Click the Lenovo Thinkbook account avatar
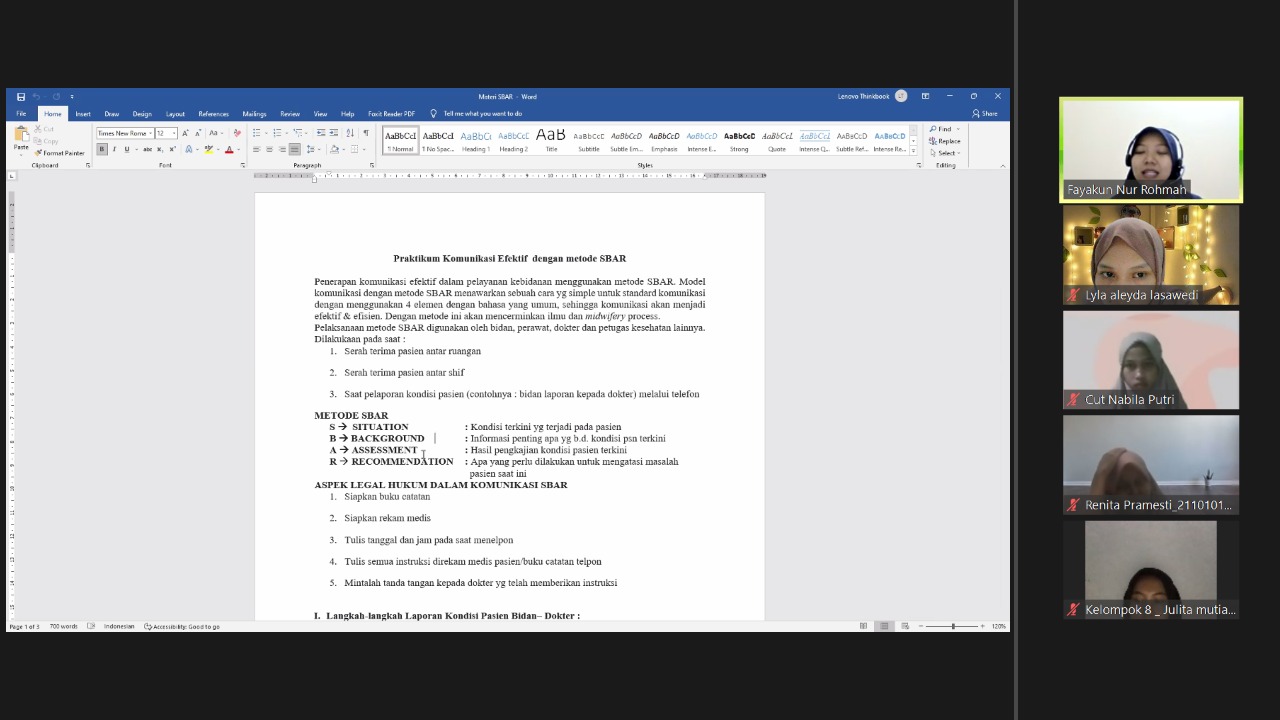The width and height of the screenshot is (1280, 720). click(x=901, y=96)
